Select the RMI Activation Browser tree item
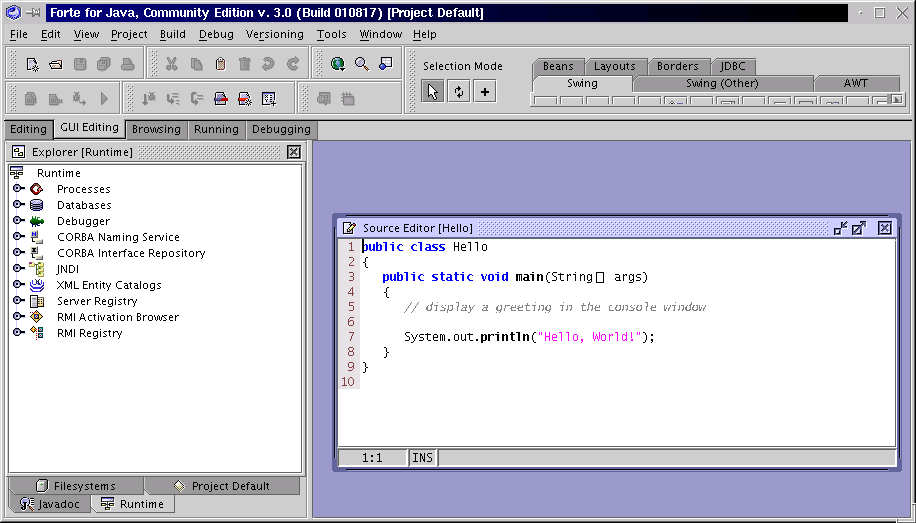 (117, 317)
